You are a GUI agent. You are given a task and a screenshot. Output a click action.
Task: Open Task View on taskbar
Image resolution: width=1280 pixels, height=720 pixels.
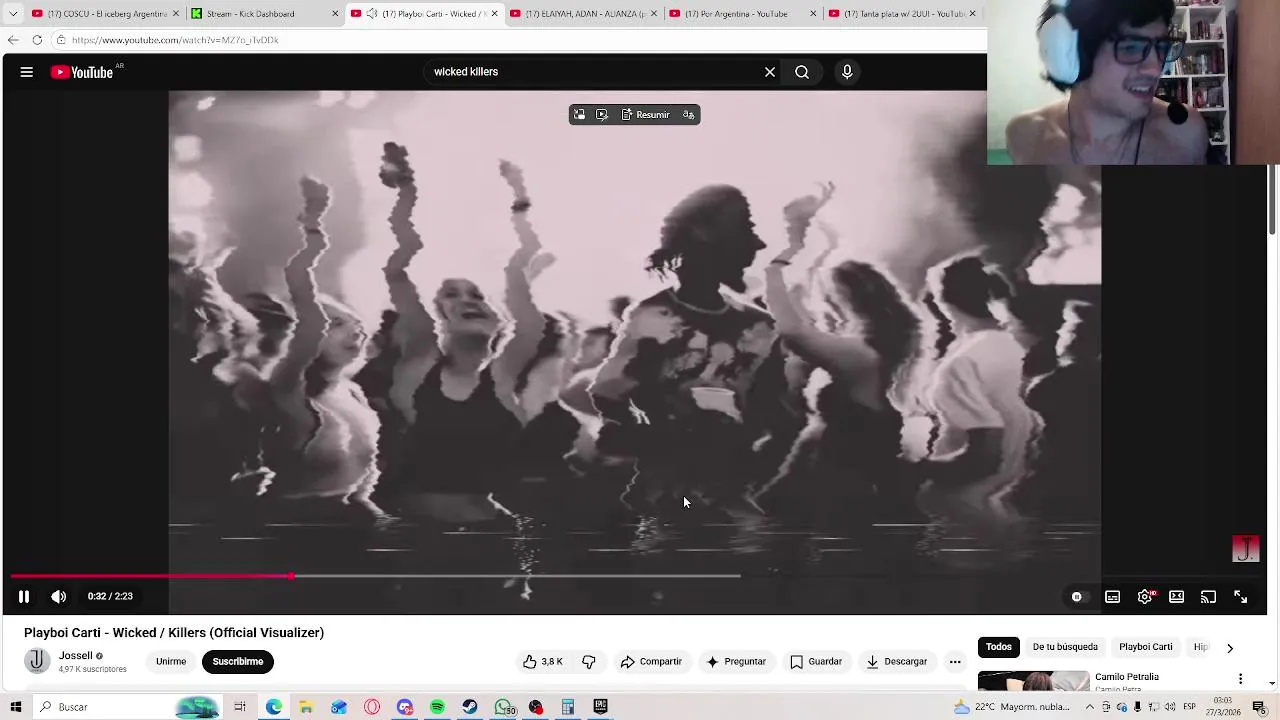click(240, 707)
